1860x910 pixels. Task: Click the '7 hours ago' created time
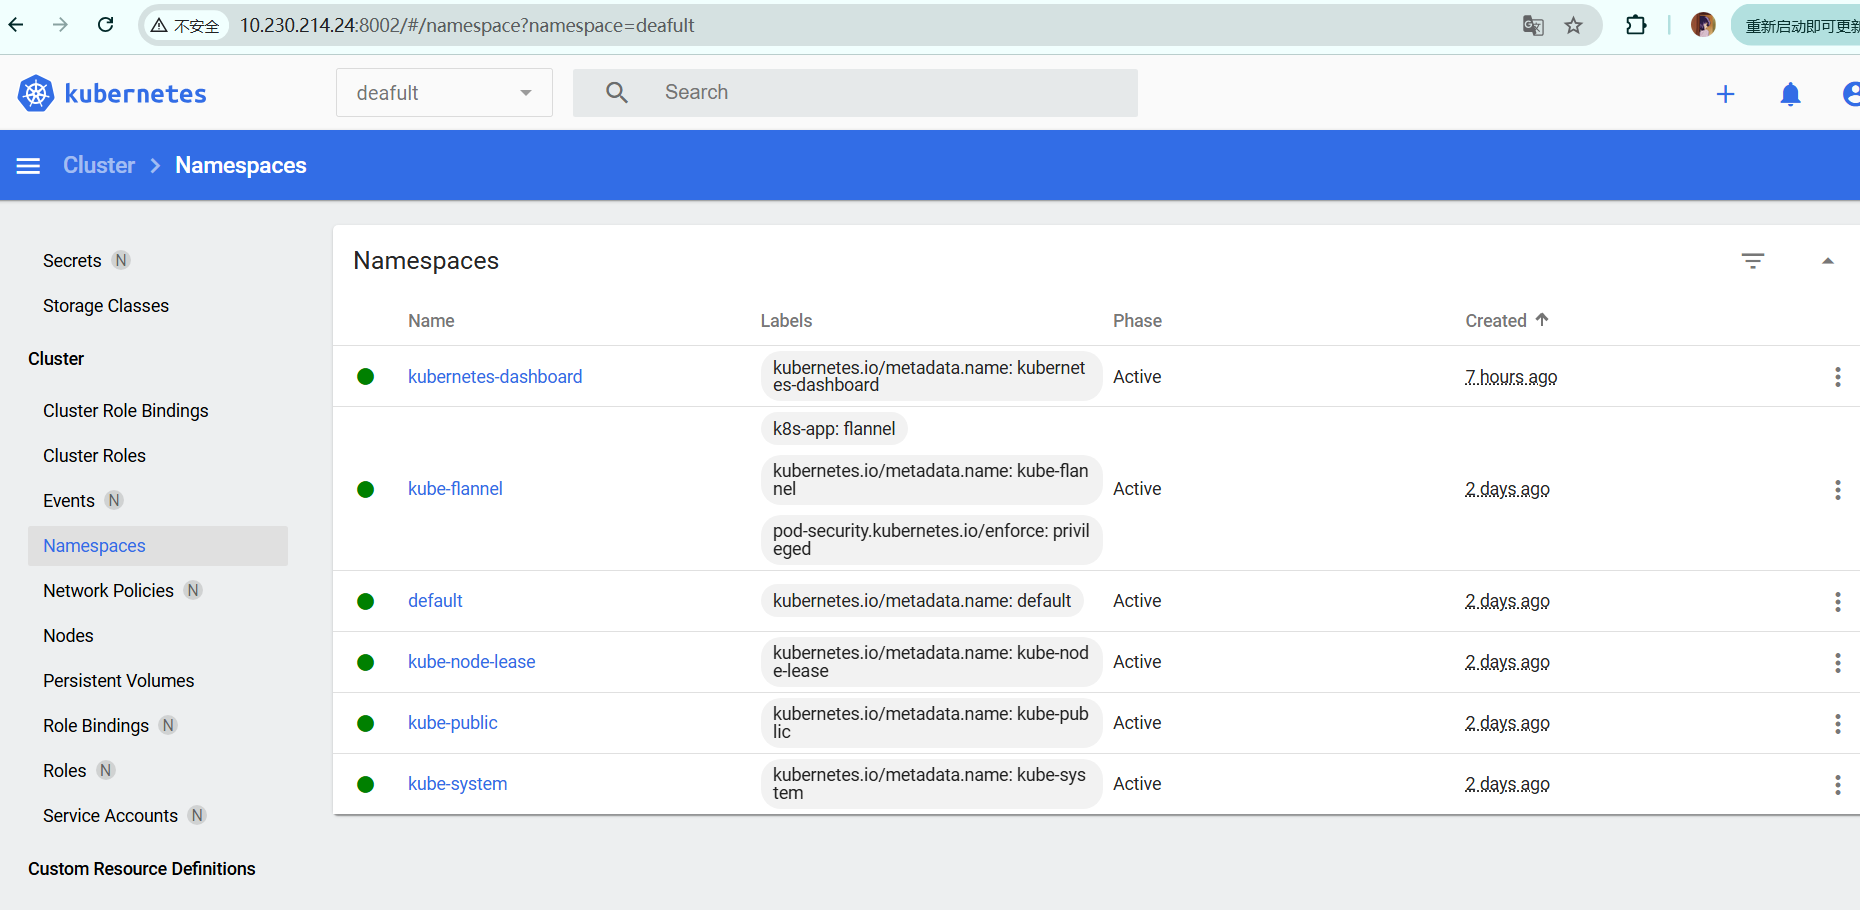pos(1511,377)
